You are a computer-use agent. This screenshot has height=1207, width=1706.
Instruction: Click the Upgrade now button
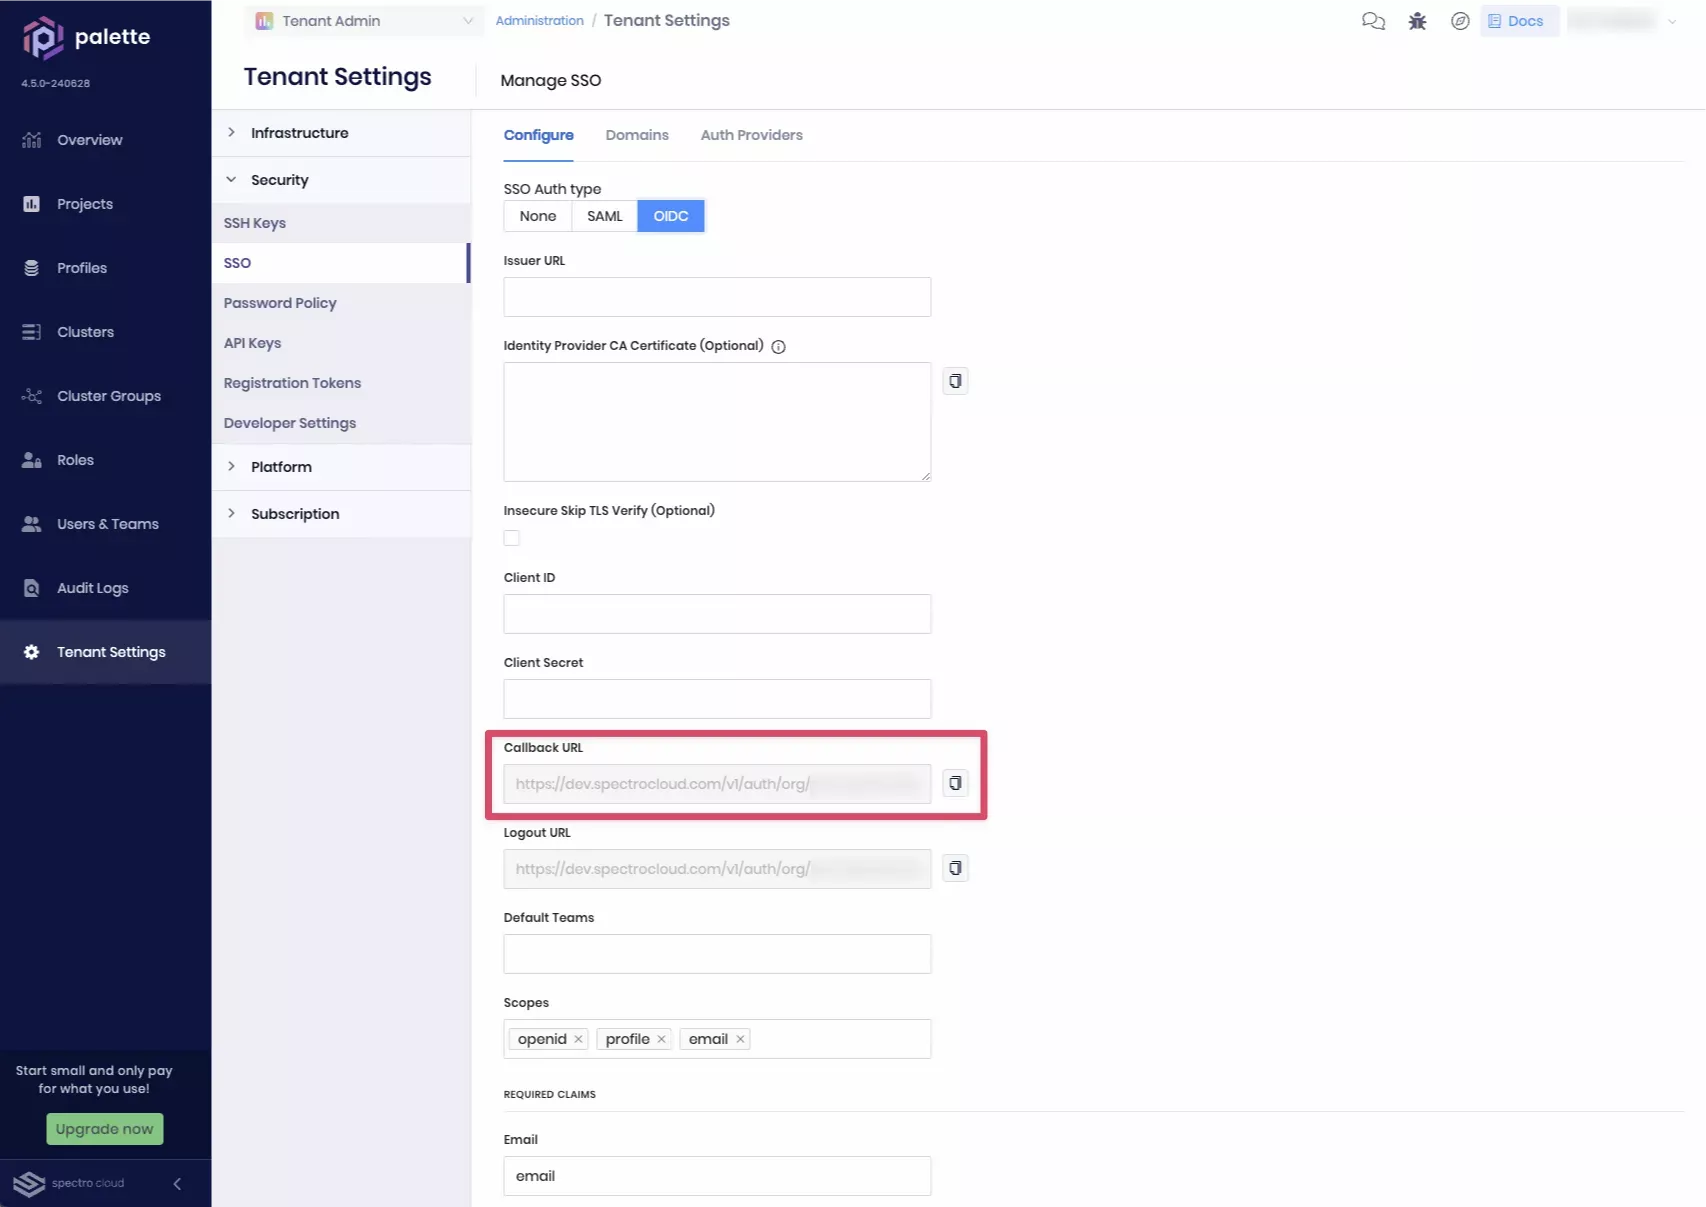pyautogui.click(x=105, y=1129)
